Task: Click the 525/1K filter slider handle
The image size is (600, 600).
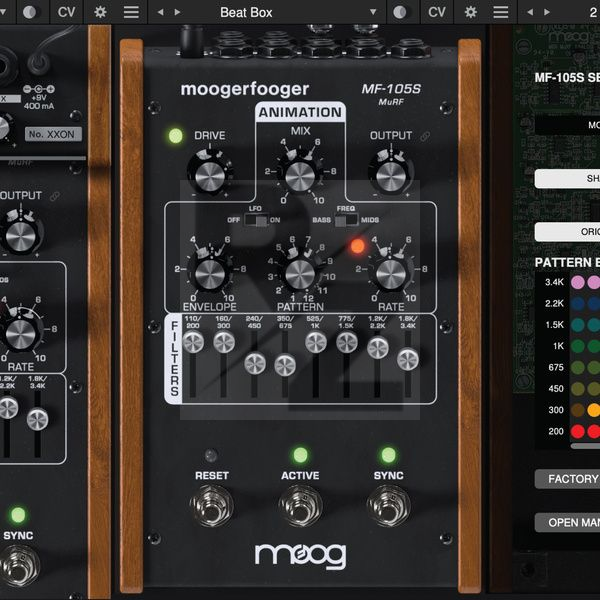Action: (x=316, y=342)
